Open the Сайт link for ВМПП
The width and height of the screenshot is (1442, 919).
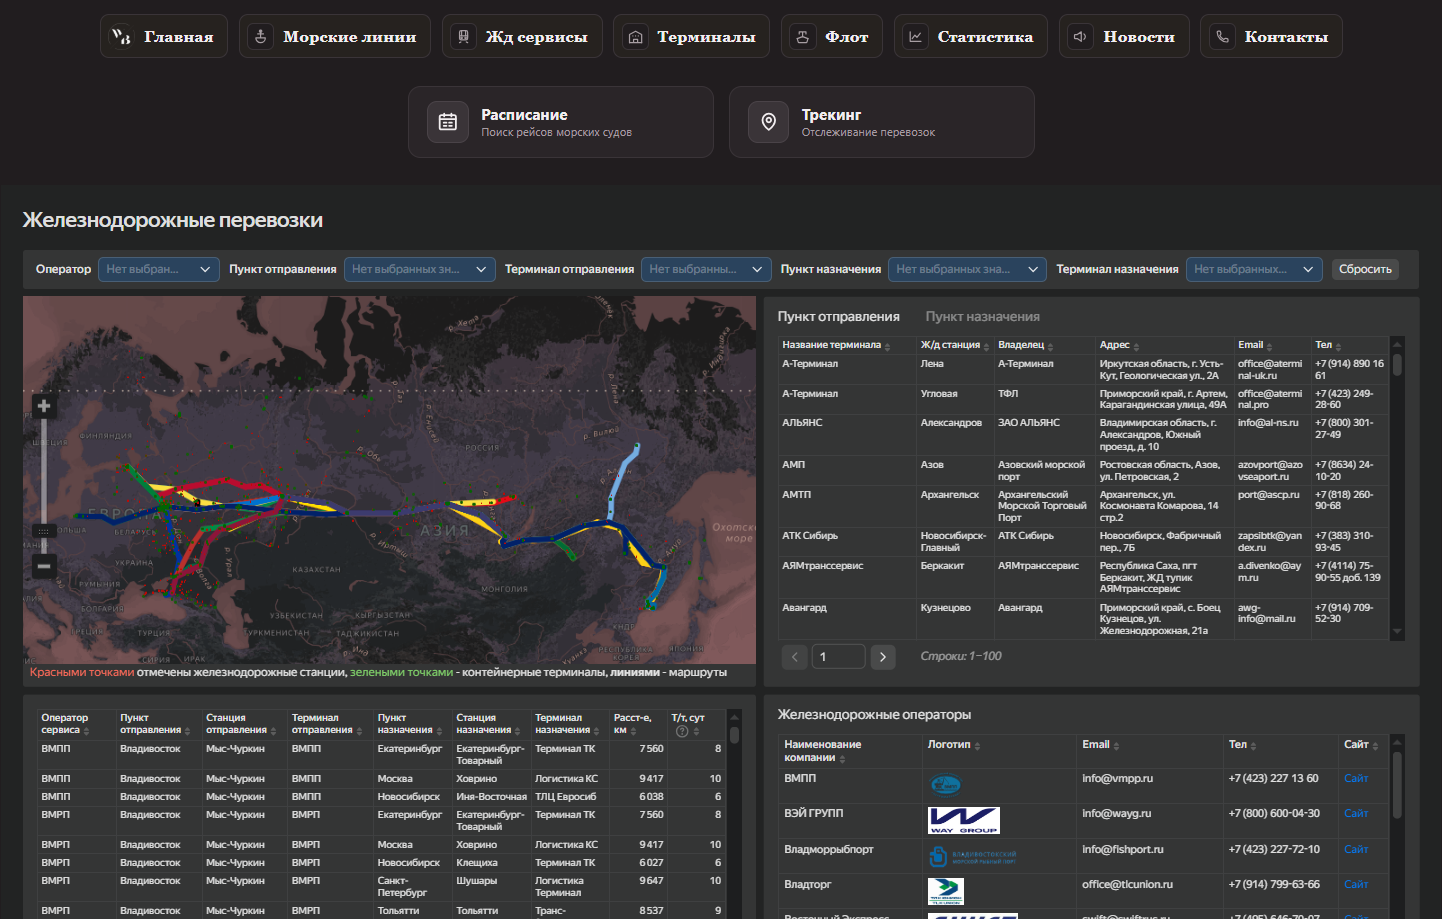1356,778
